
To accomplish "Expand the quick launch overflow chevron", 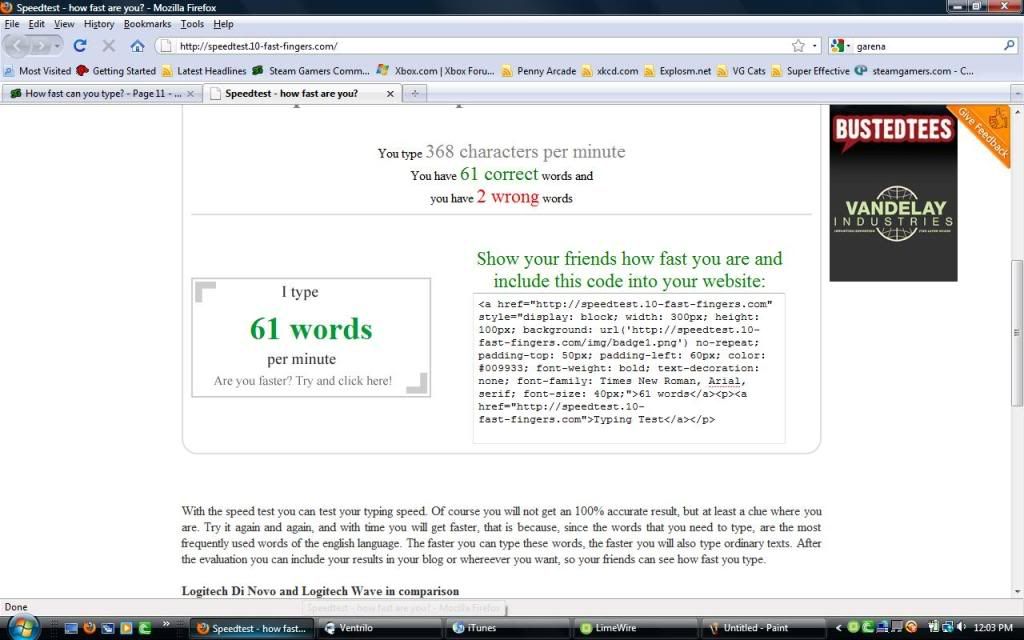I will pos(166,624).
